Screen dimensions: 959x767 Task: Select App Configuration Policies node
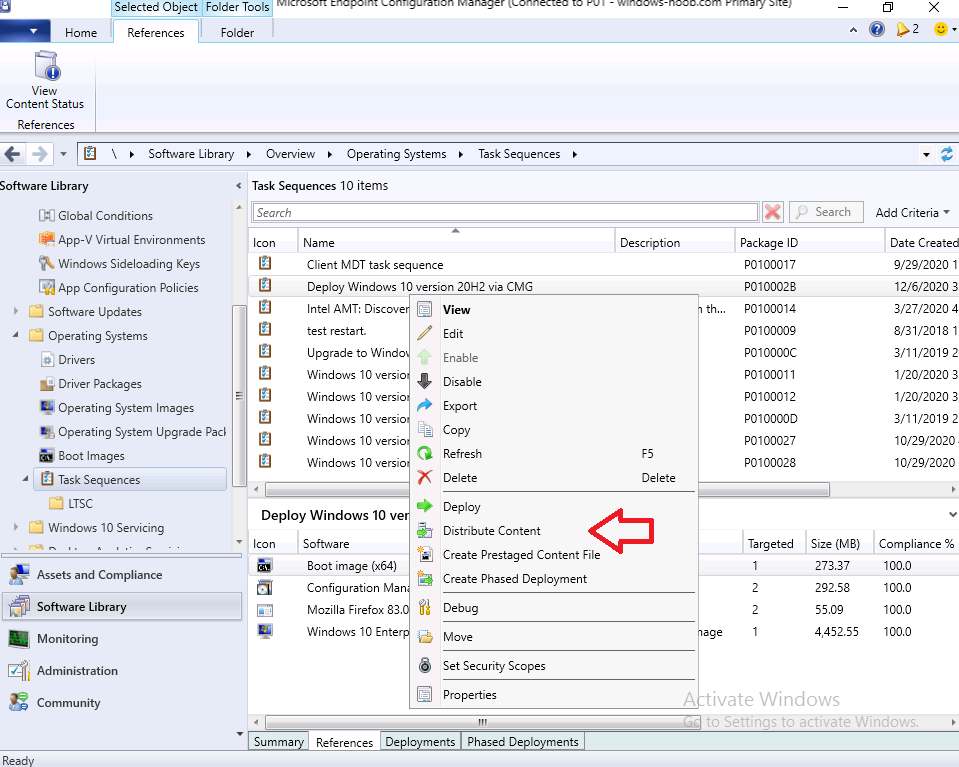(128, 287)
